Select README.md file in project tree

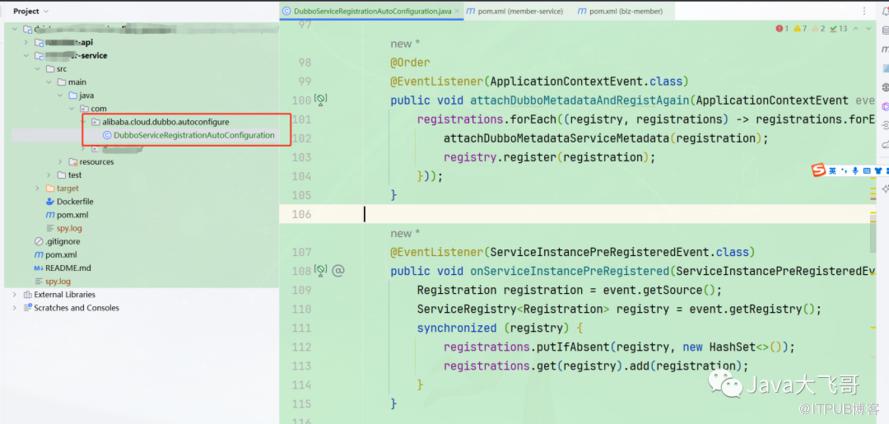point(67,268)
